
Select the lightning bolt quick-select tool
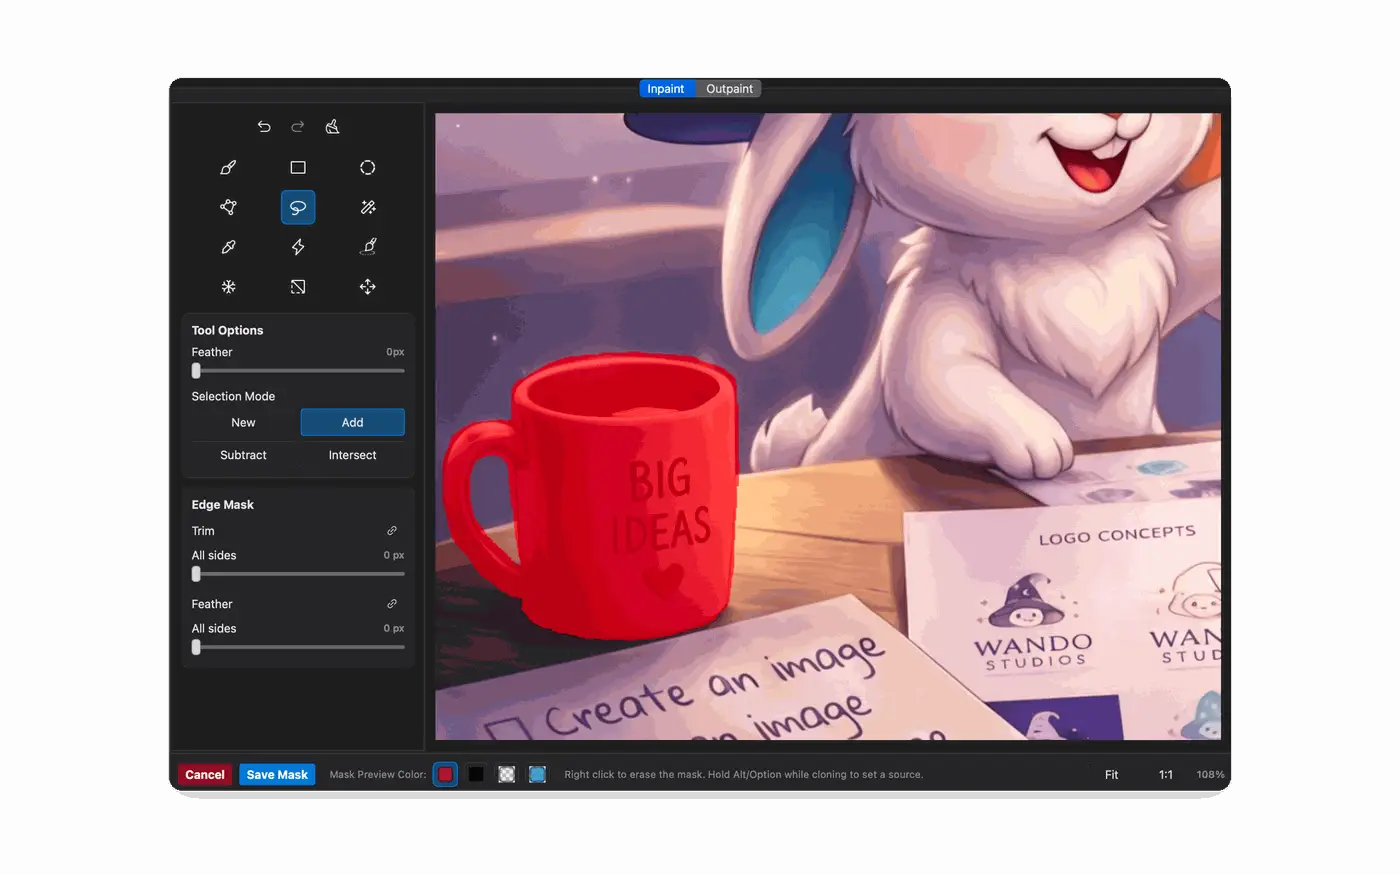(x=298, y=247)
